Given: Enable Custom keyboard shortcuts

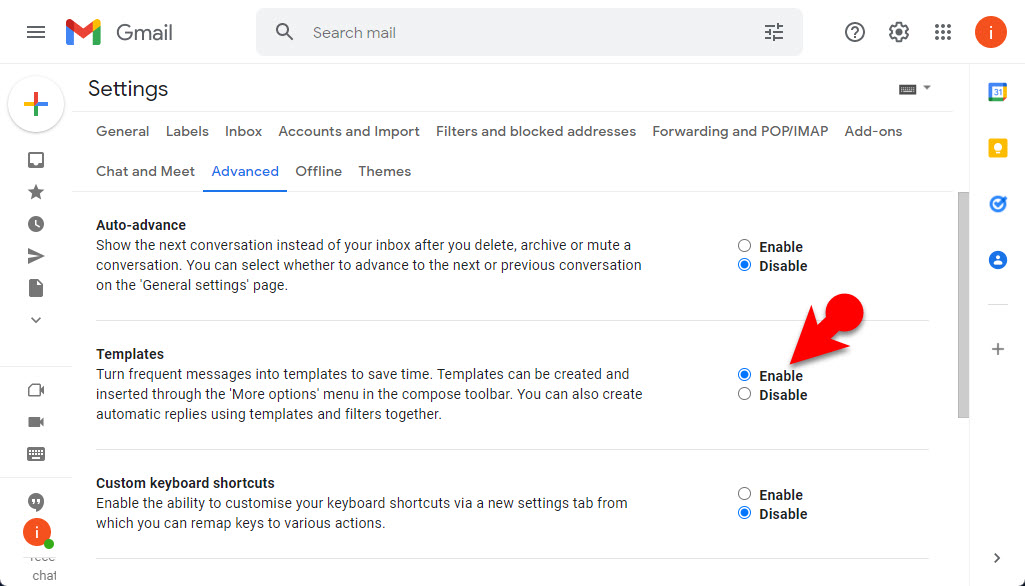Looking at the screenshot, I should pos(745,494).
